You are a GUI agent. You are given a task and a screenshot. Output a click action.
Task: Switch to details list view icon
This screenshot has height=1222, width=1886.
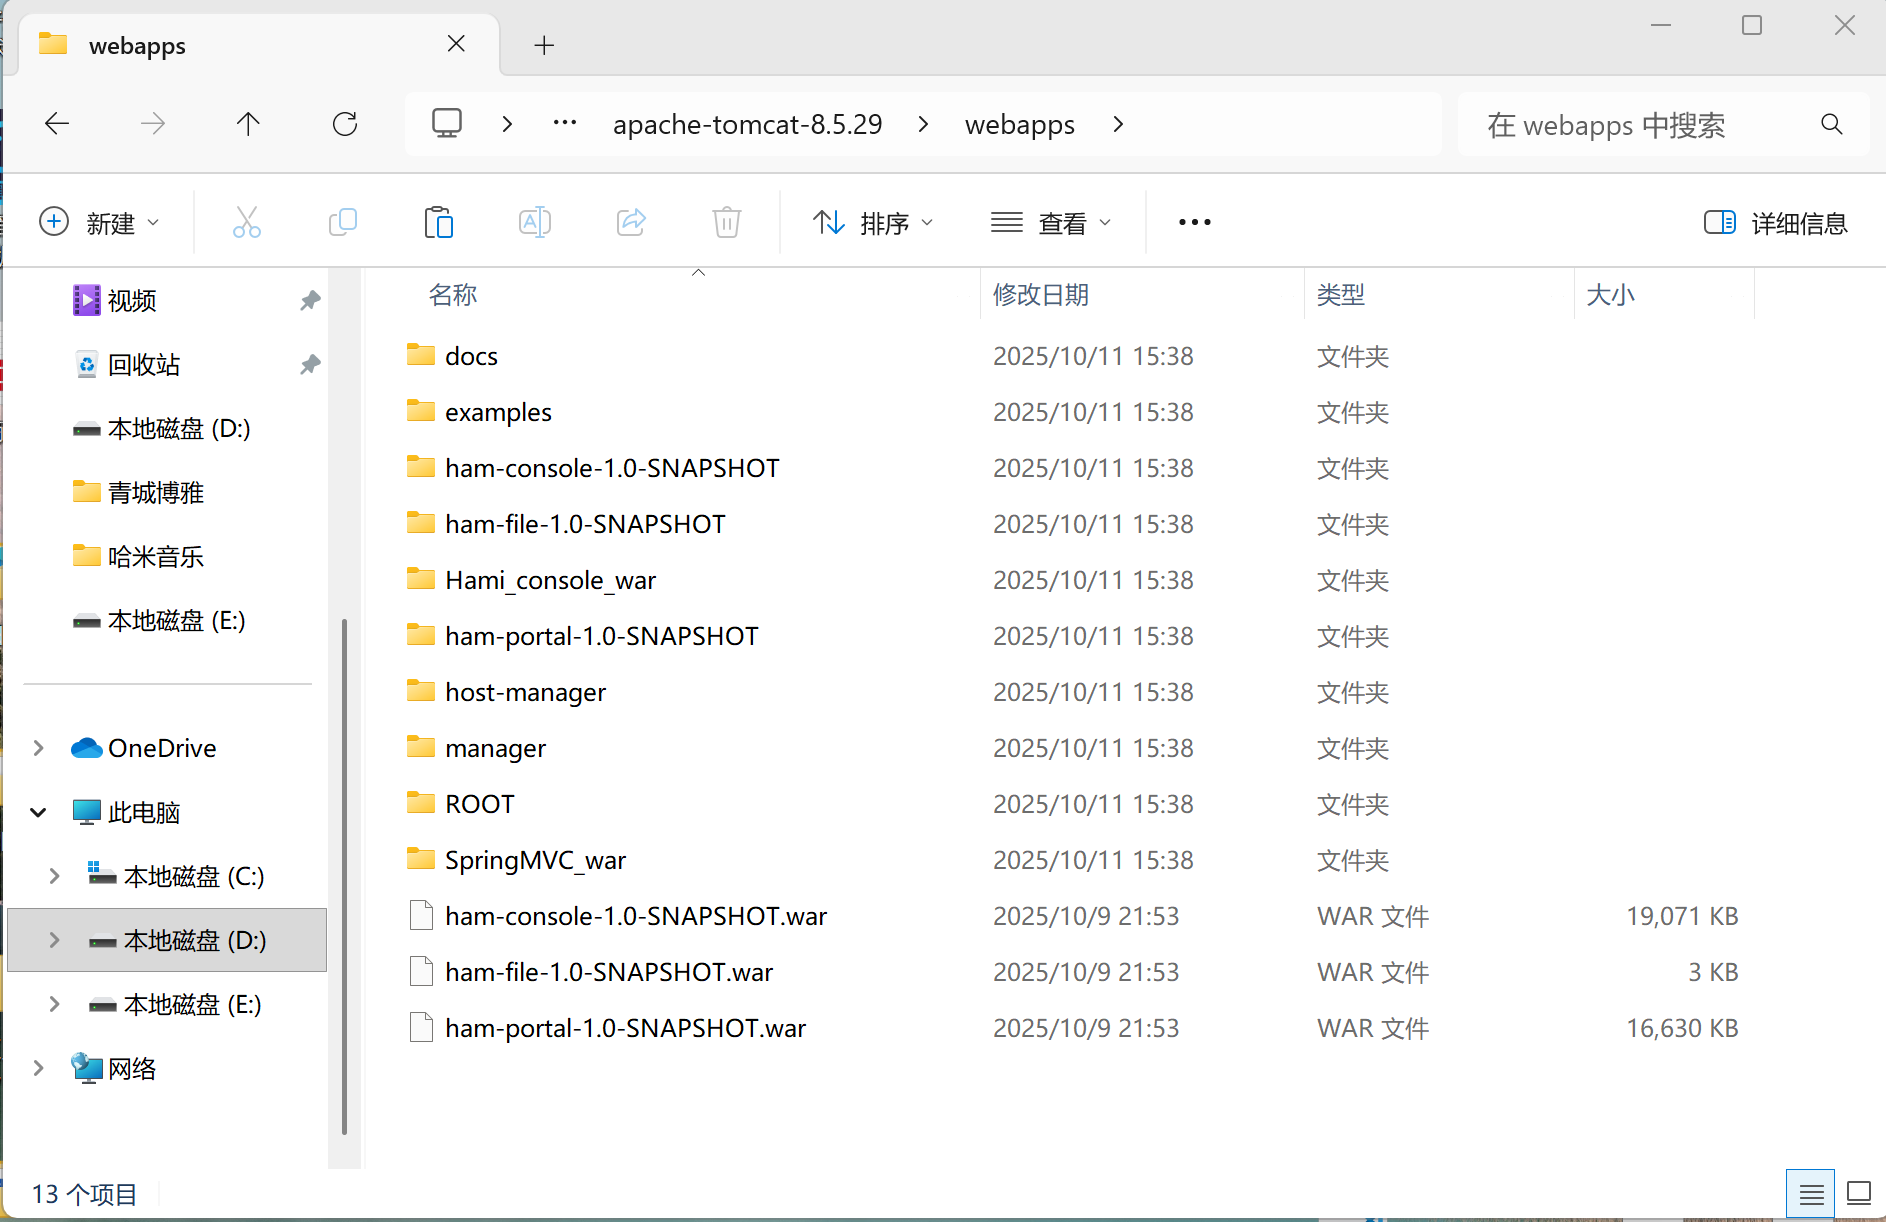[x=1811, y=1193]
